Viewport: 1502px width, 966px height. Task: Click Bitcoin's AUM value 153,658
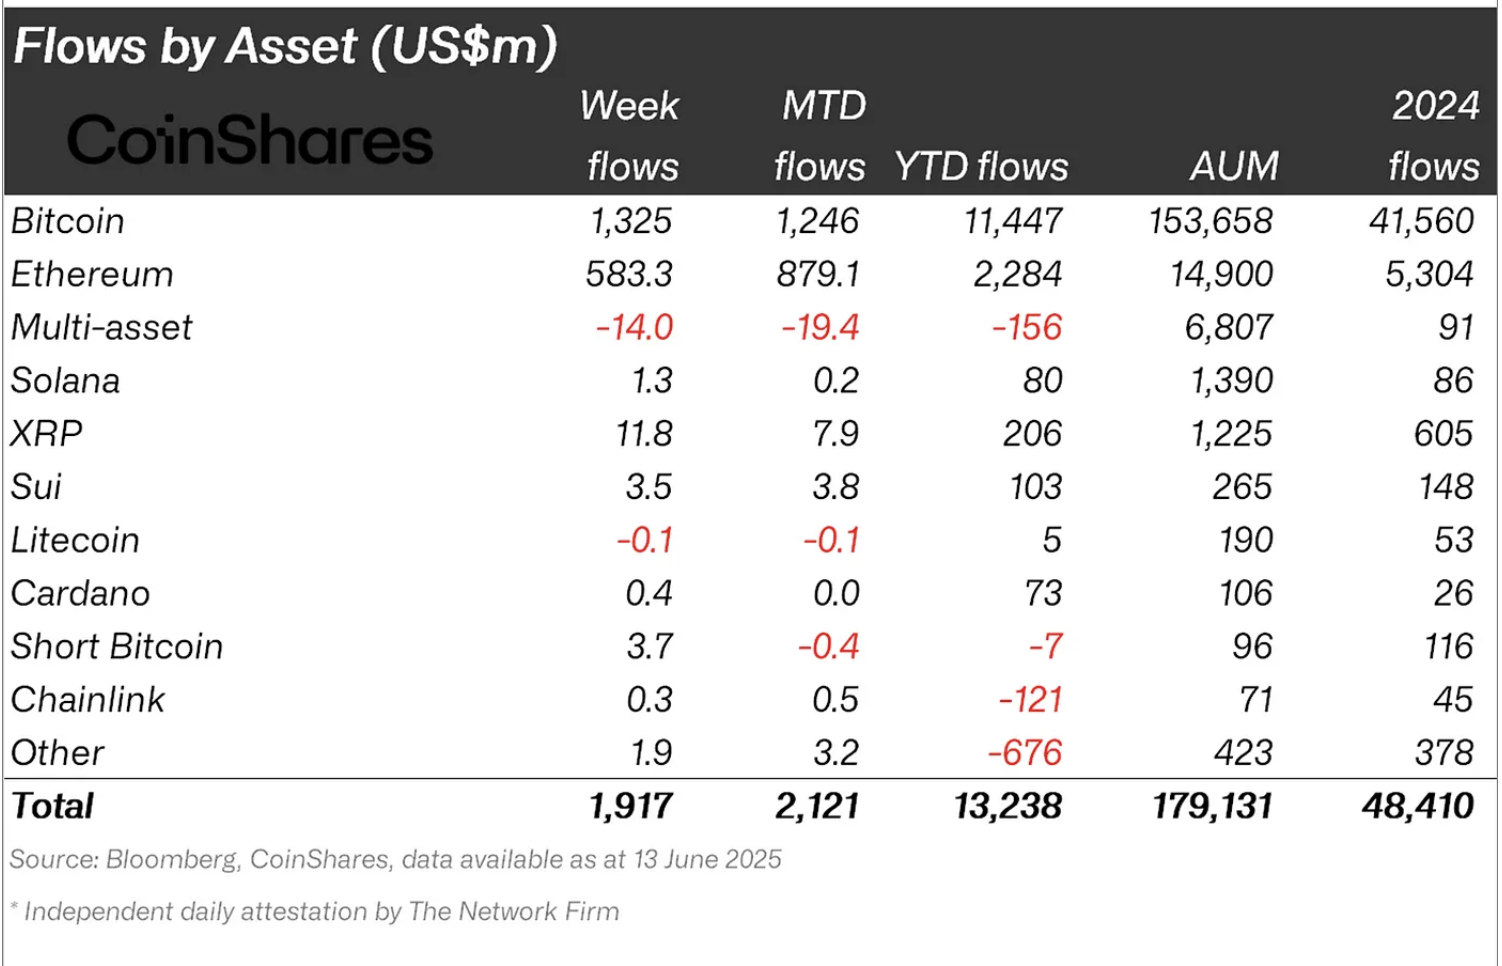tap(1211, 221)
